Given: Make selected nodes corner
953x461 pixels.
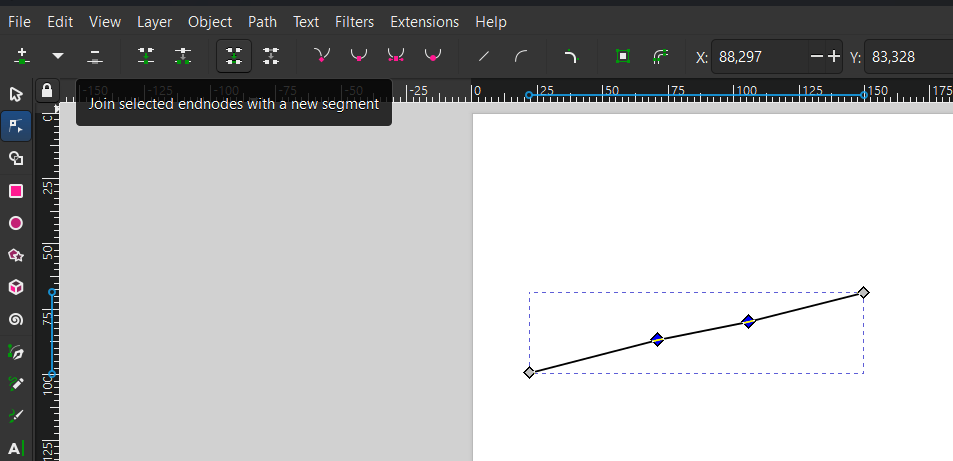Looking at the screenshot, I should tap(322, 57).
